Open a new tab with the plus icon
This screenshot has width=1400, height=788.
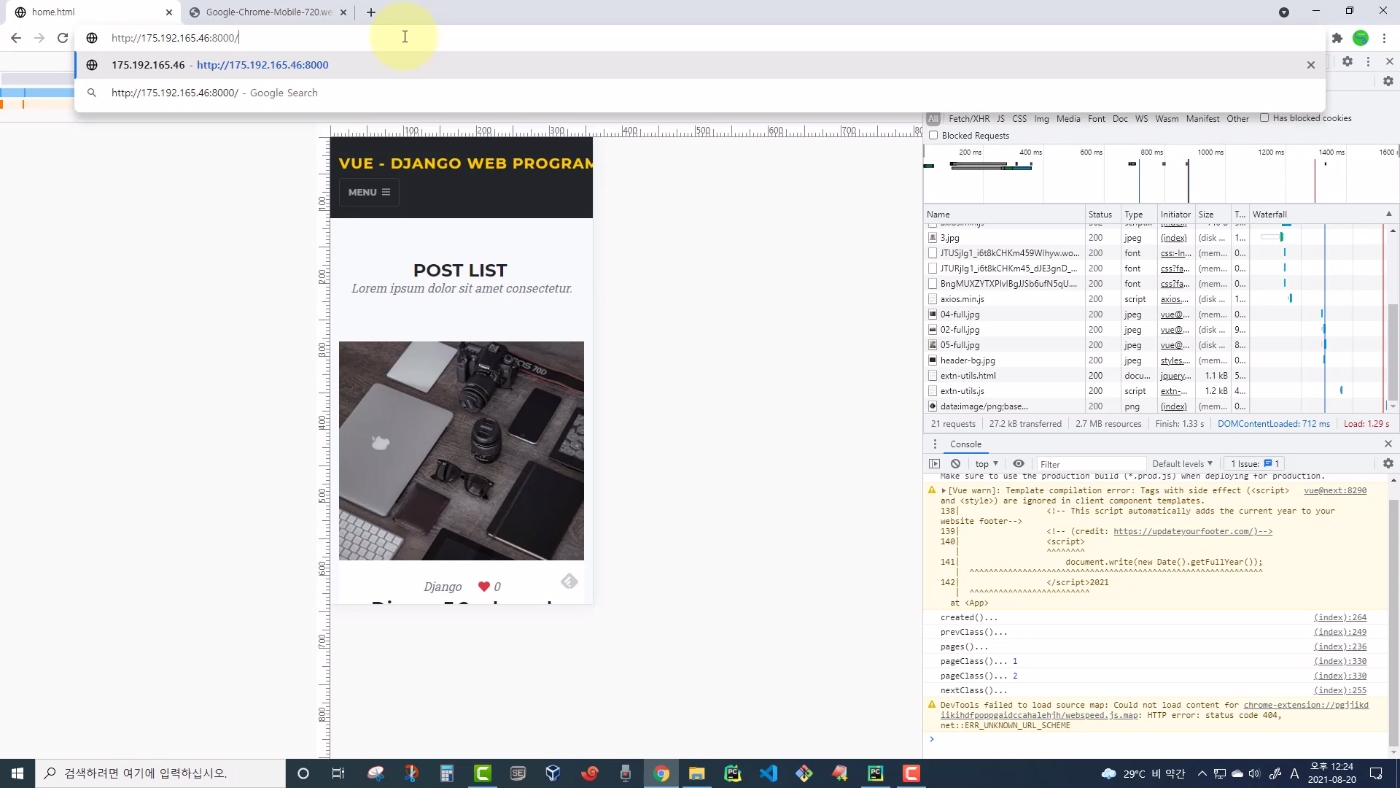371,12
